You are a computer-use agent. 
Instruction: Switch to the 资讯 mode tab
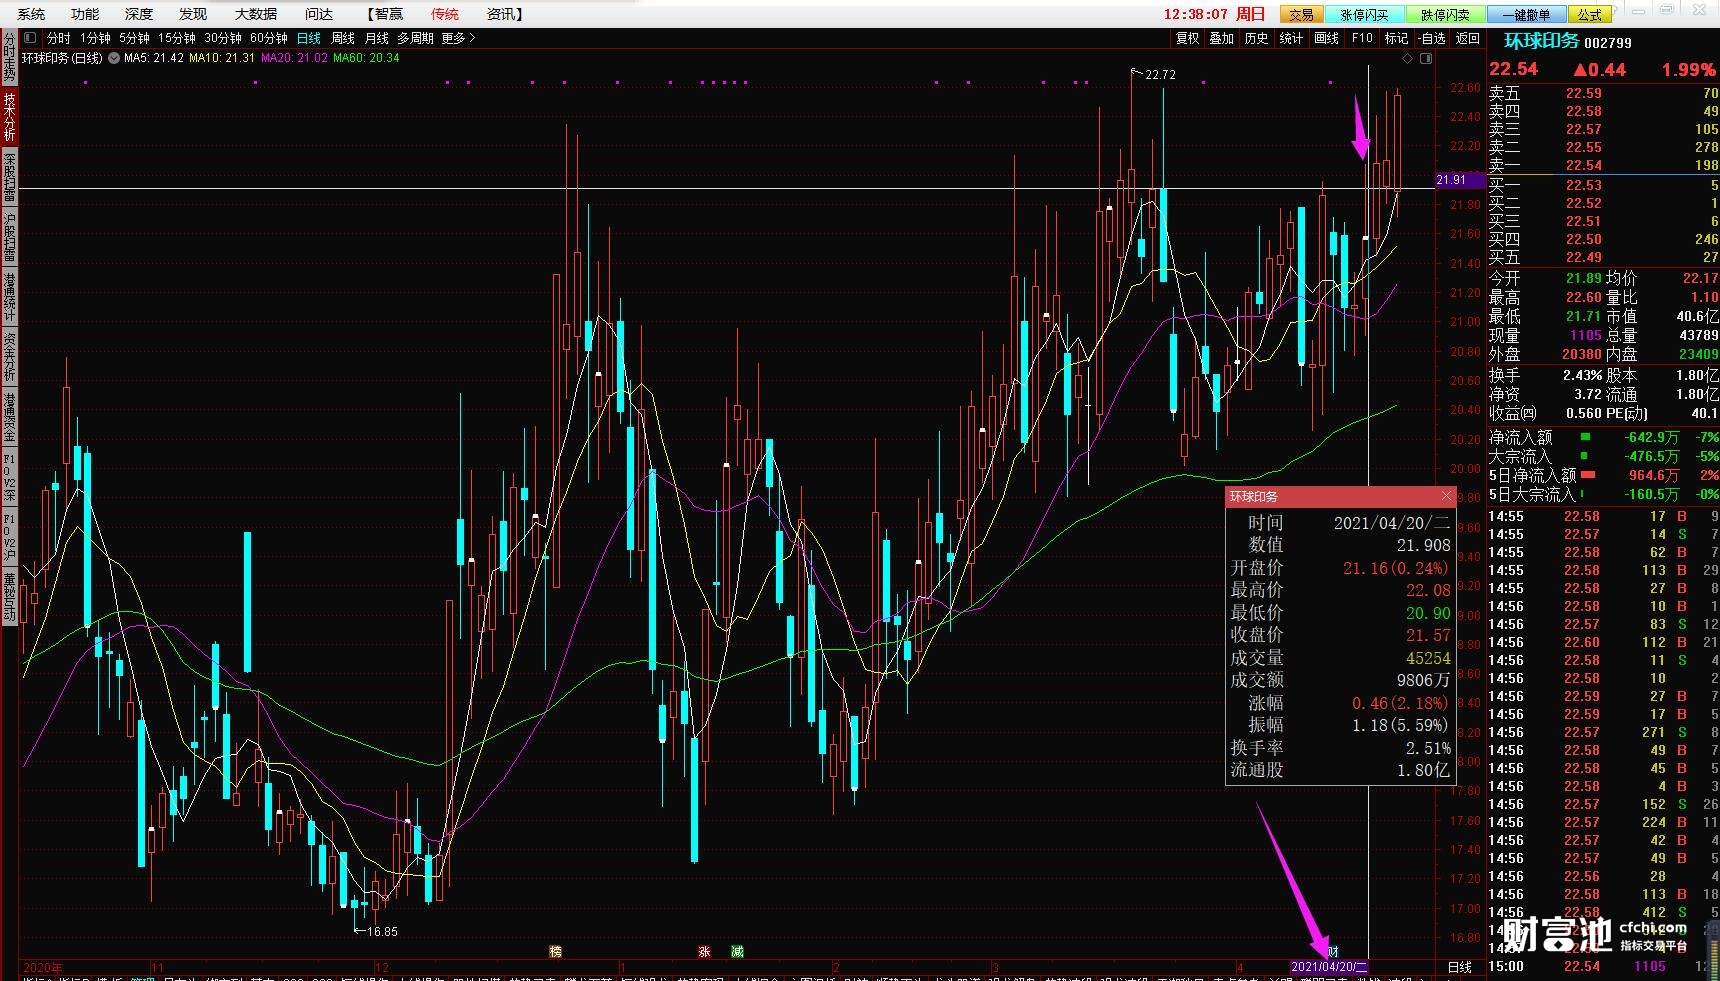pos(503,14)
